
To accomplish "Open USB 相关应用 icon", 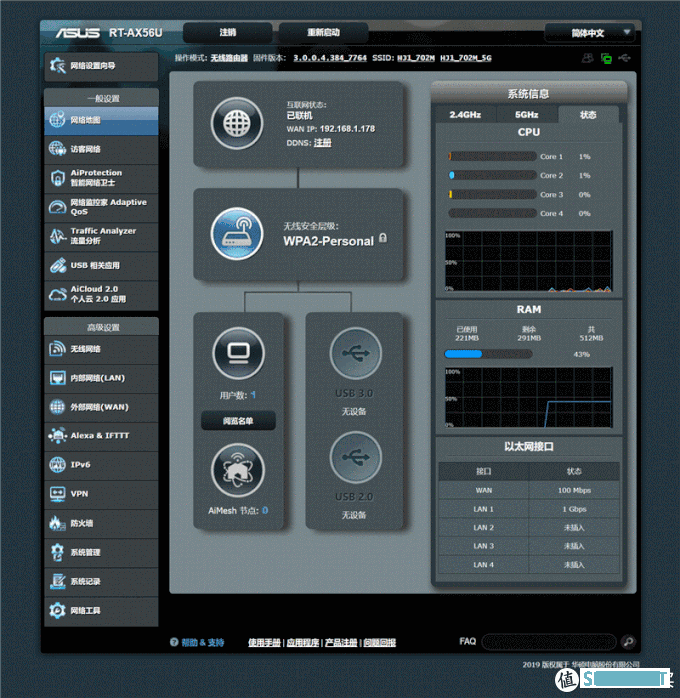I will click(x=57, y=265).
